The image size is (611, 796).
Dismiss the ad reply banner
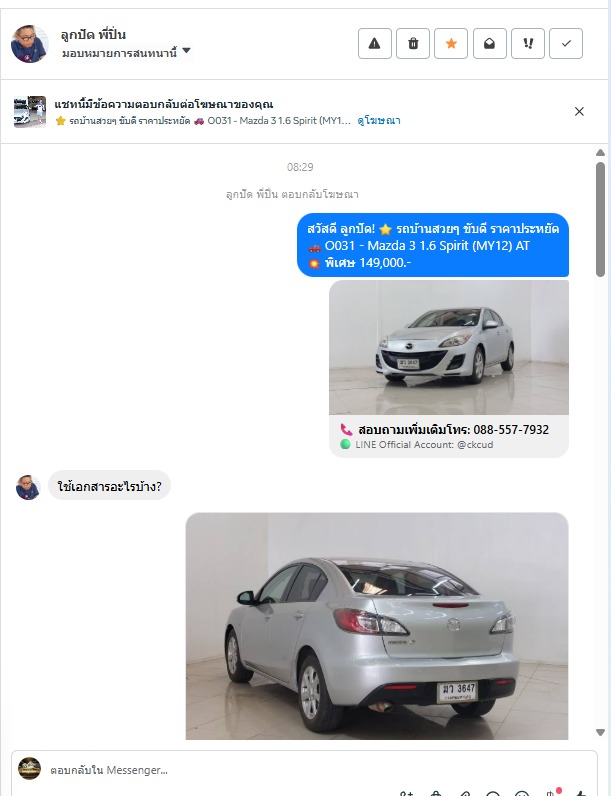(x=579, y=112)
